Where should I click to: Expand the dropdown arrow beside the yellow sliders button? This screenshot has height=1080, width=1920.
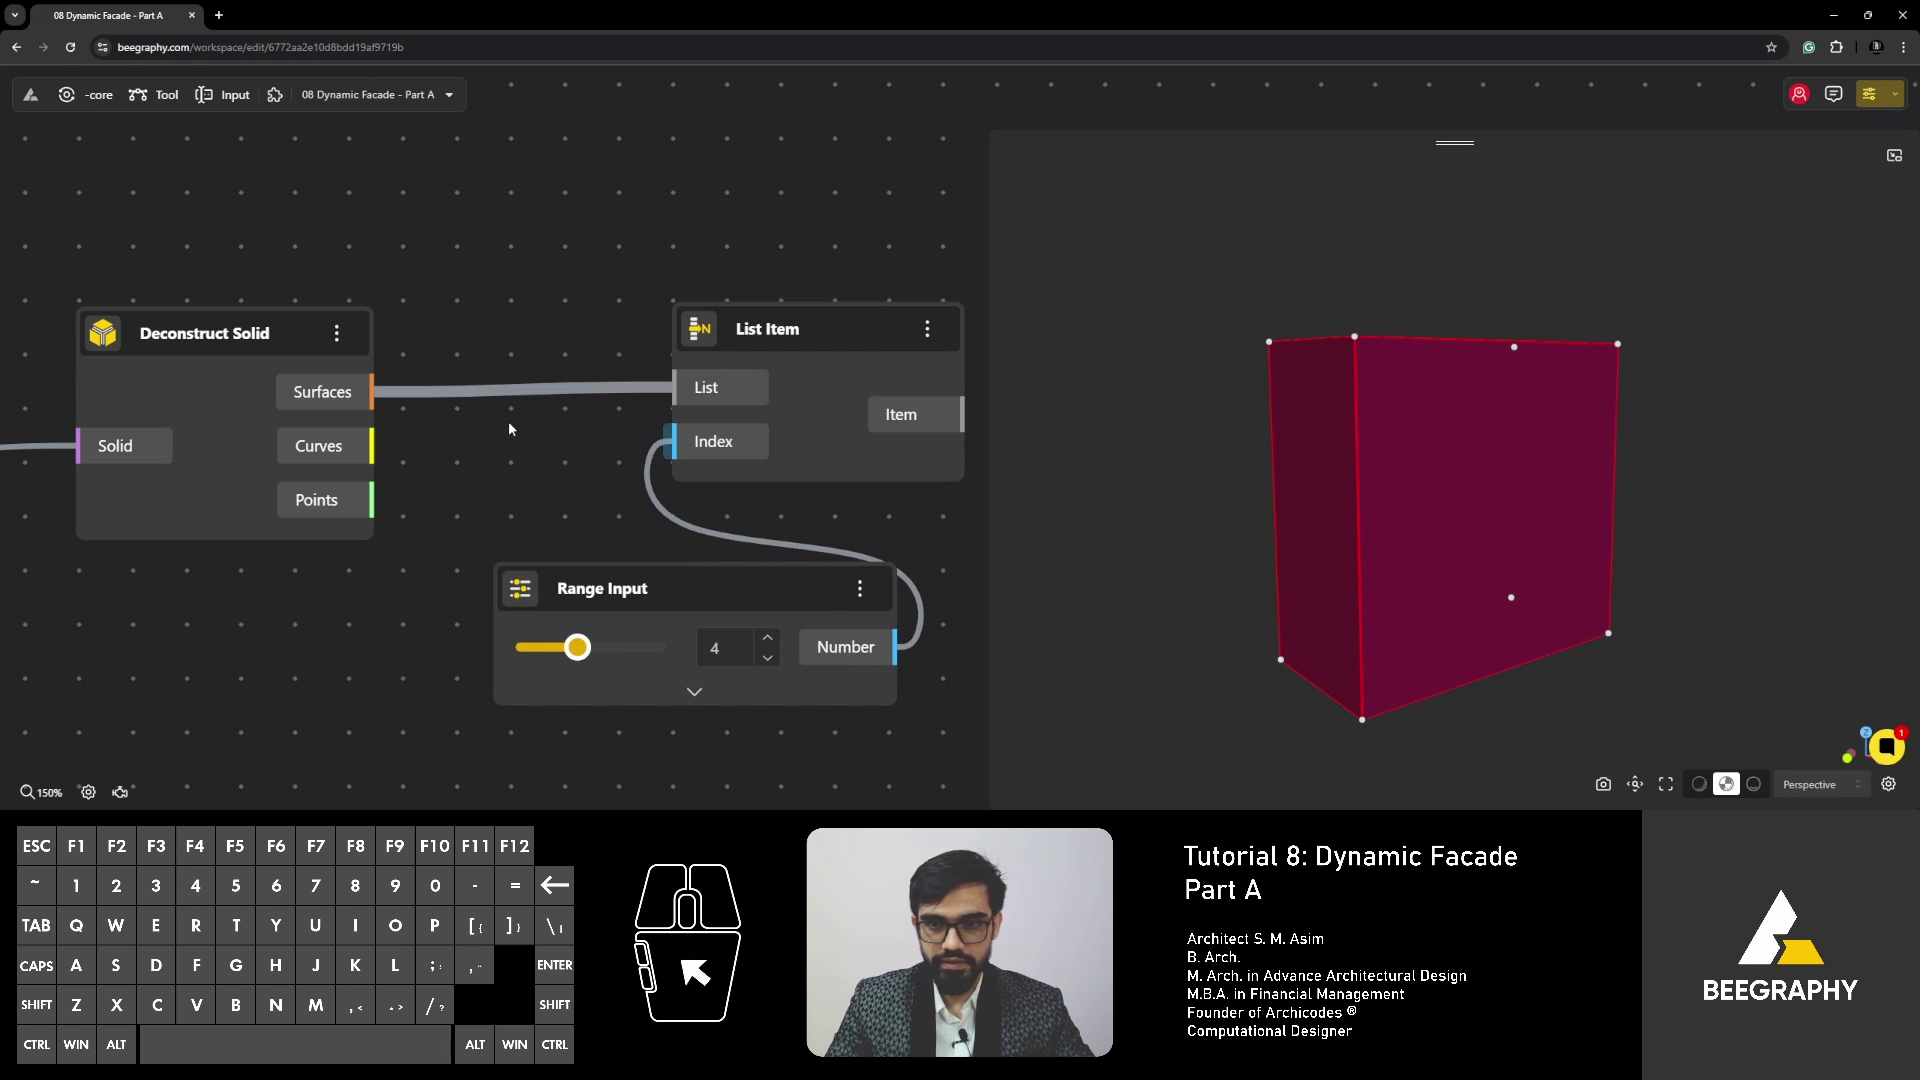point(1894,94)
